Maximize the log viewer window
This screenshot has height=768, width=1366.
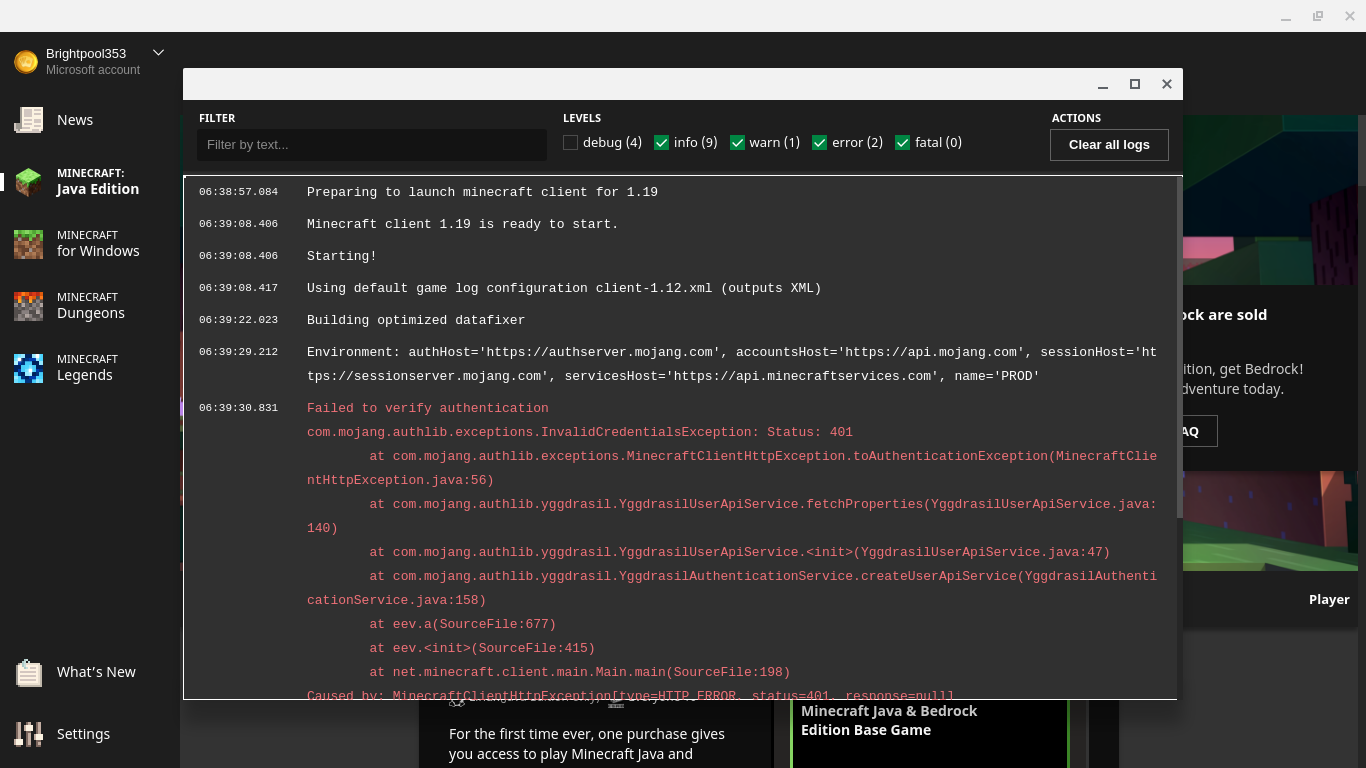1135,84
